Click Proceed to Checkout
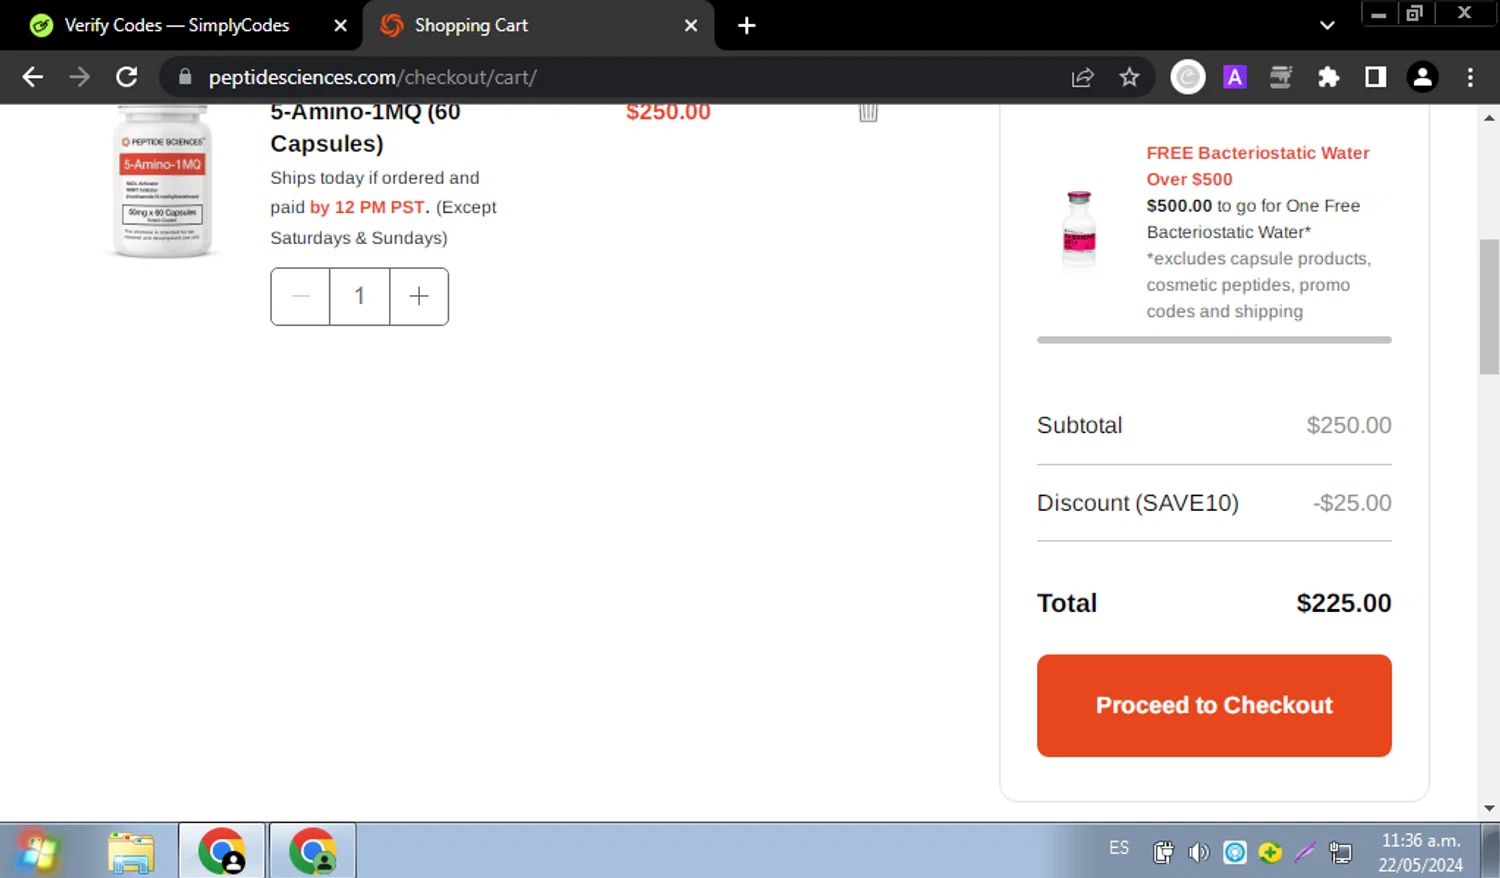The image size is (1500, 878). click(x=1214, y=705)
